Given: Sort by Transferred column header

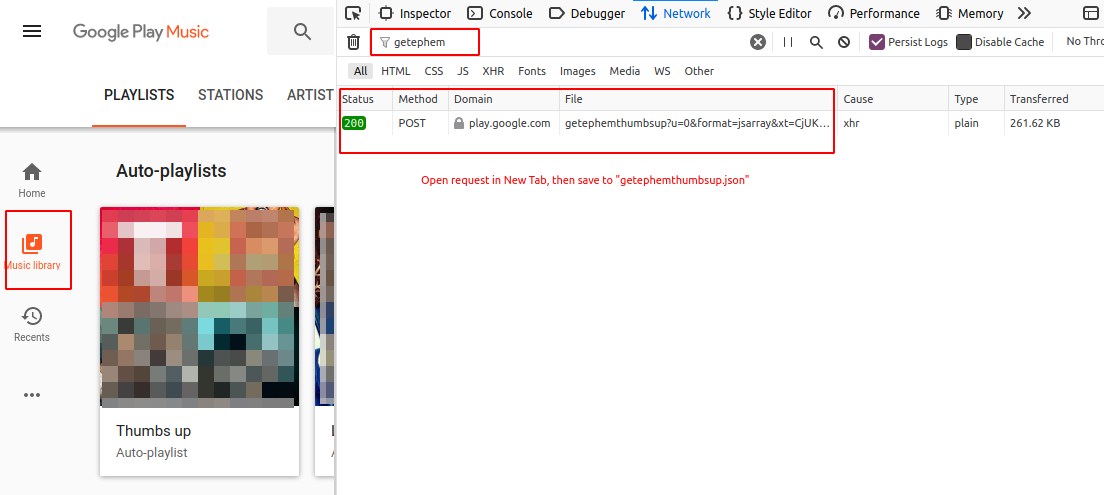Looking at the screenshot, I should [x=1054, y=99].
